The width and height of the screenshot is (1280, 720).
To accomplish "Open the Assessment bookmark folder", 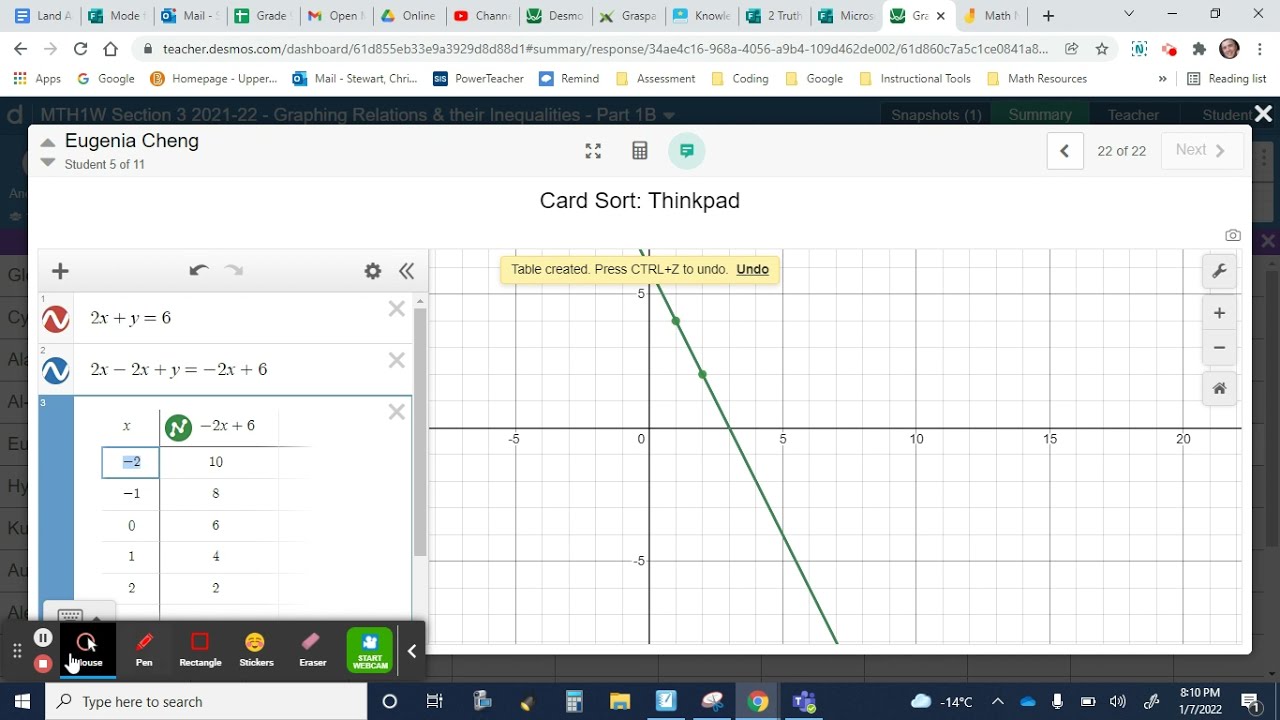I will pos(655,78).
